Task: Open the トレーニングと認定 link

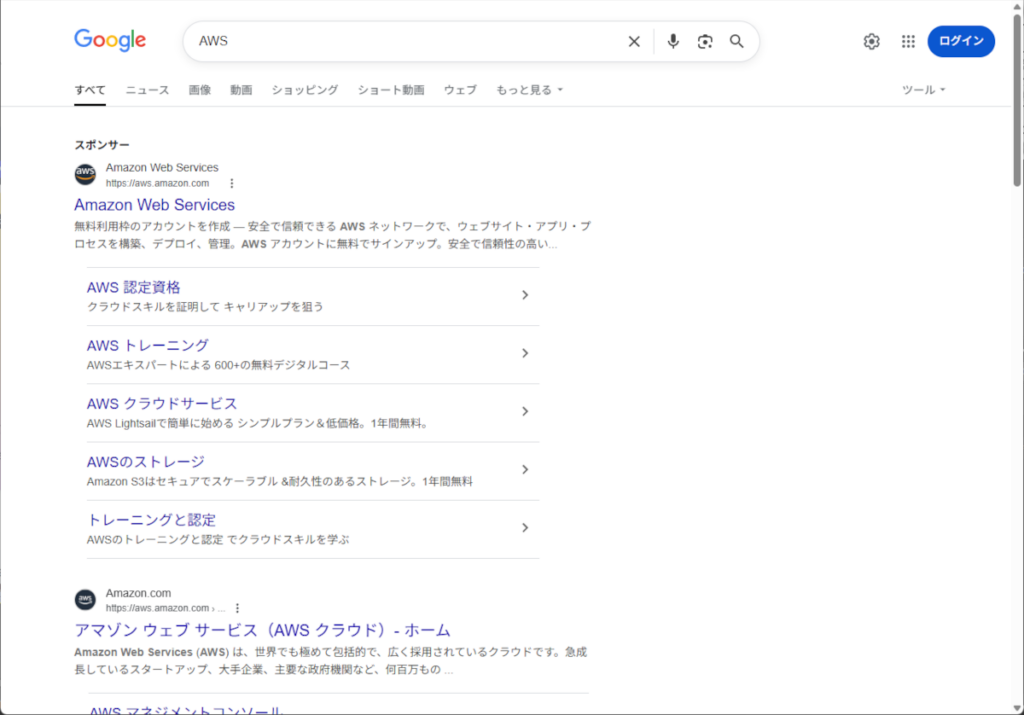Action: (152, 520)
